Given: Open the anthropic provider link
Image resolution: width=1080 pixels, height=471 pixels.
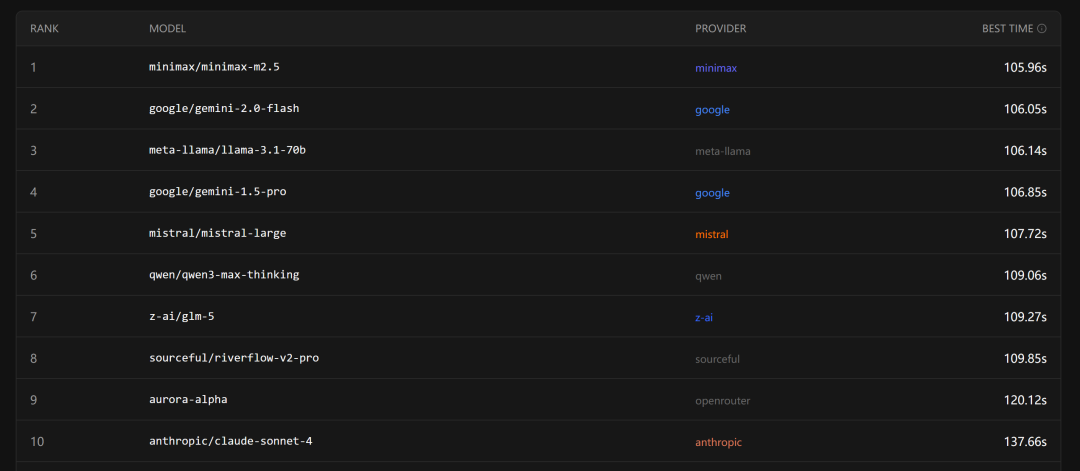Looking at the screenshot, I should pos(718,442).
